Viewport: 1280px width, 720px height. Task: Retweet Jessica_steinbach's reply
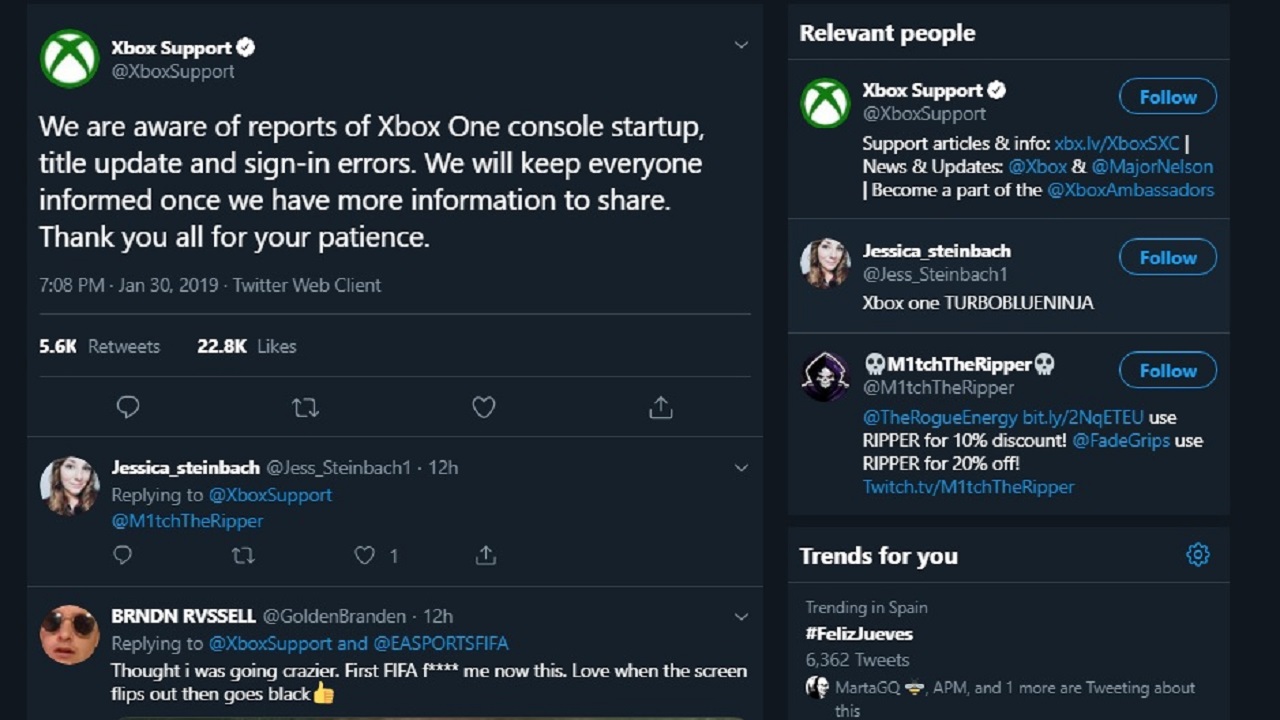(243, 555)
